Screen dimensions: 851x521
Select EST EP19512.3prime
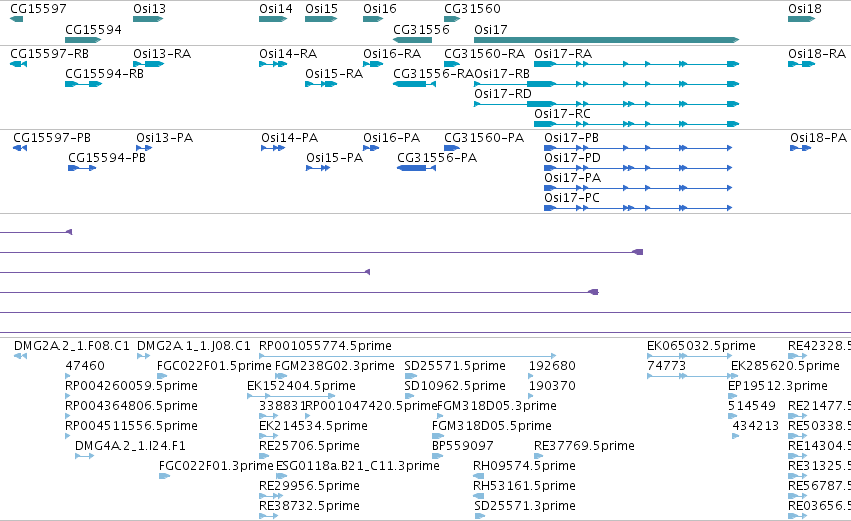pyautogui.click(x=778, y=386)
